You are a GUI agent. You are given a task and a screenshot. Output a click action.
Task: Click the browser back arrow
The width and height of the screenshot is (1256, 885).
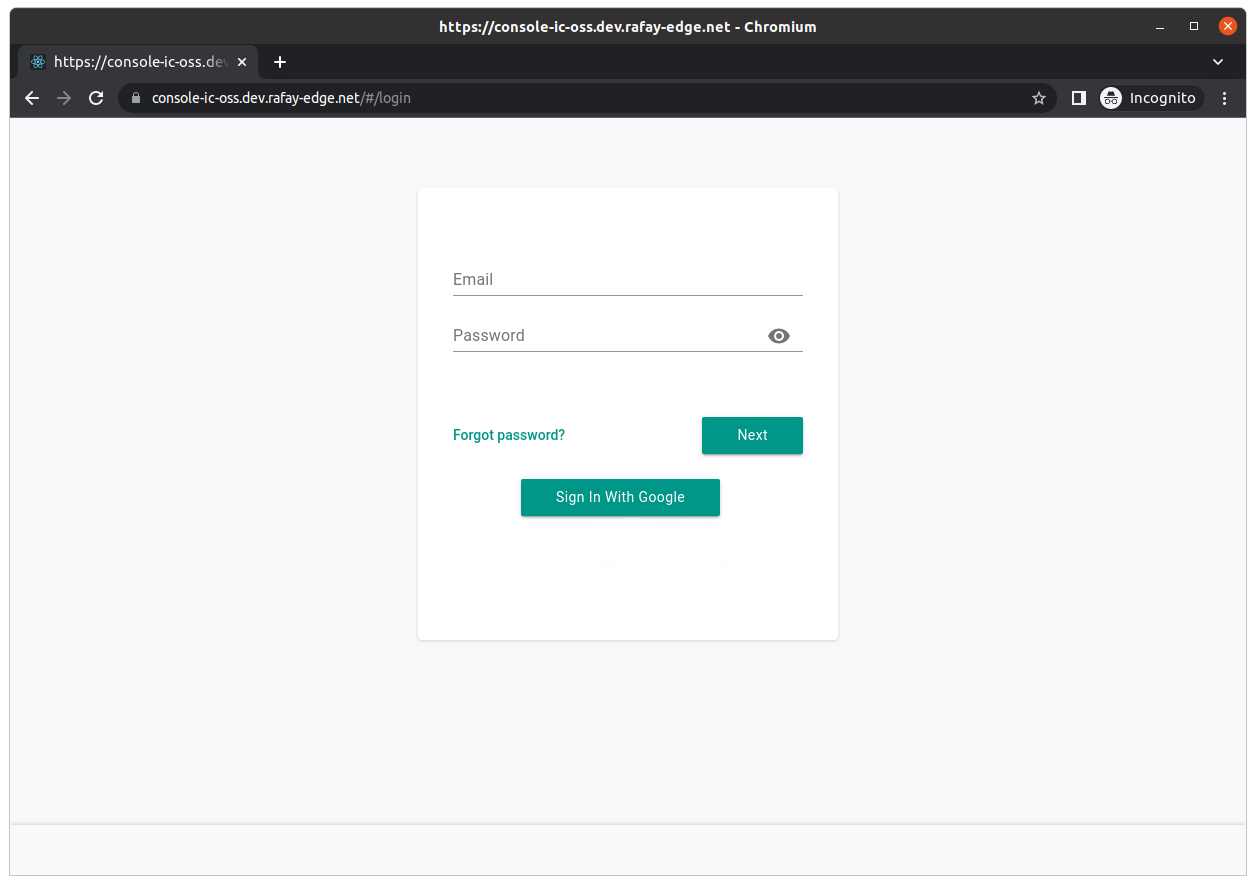[x=32, y=98]
